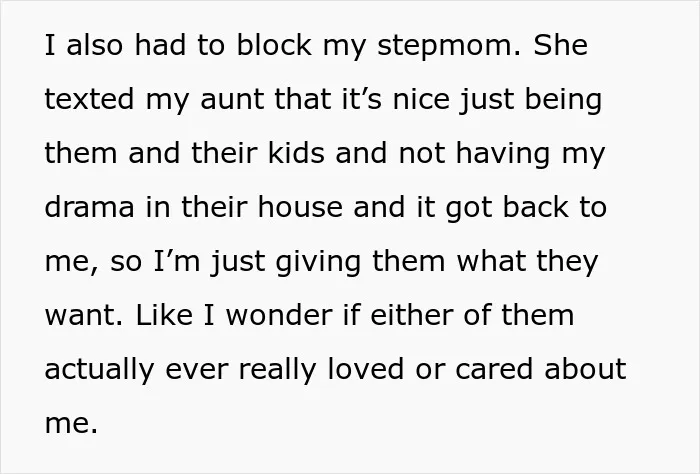Click the word "kids" in the third line
This screenshot has width=700, height=474.
[x=296, y=153]
